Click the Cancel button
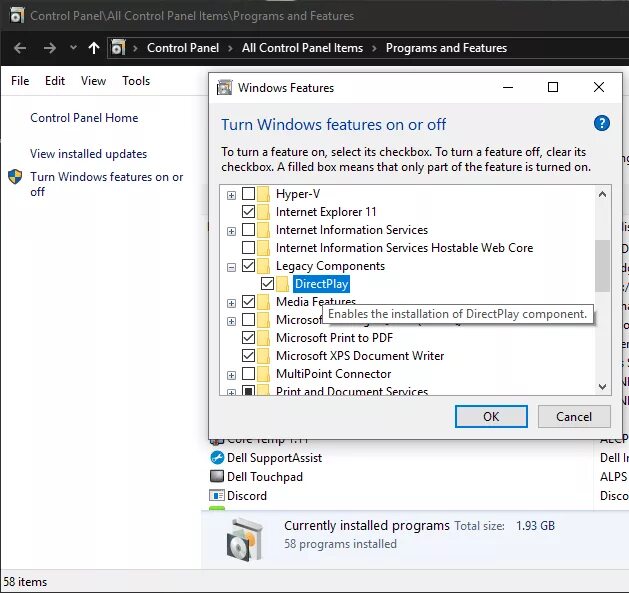 574,416
